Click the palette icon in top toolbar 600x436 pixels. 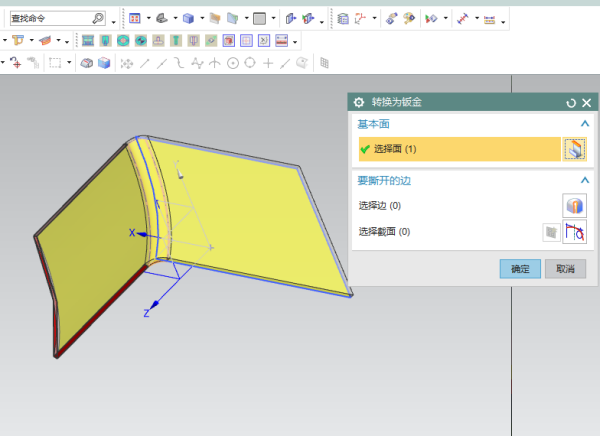point(409,18)
